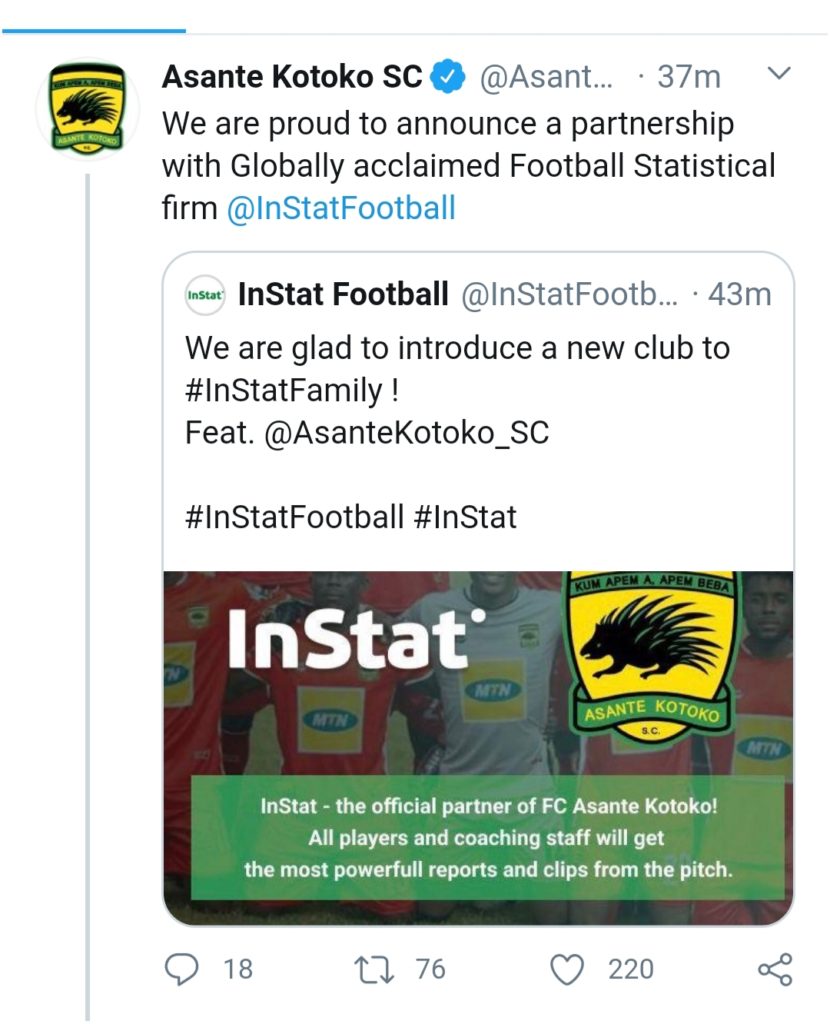
Task: Click the quoted tweet's 43m timestamp
Action: 739,295
